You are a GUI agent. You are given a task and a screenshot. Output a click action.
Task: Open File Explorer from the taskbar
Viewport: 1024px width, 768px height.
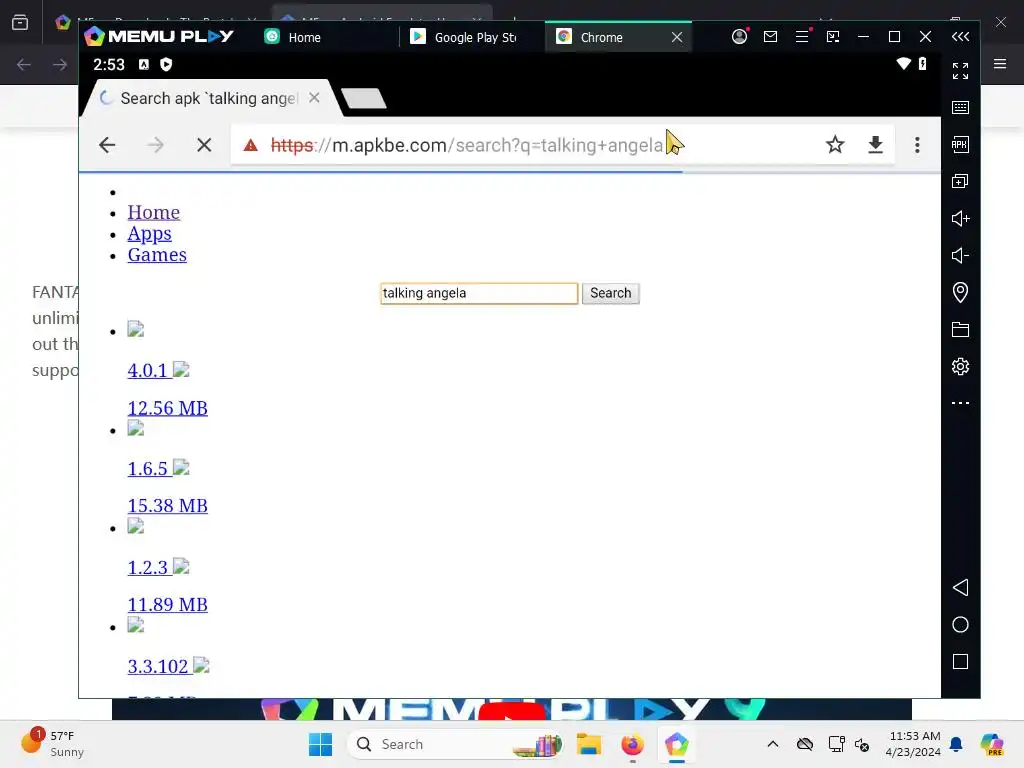click(x=588, y=744)
